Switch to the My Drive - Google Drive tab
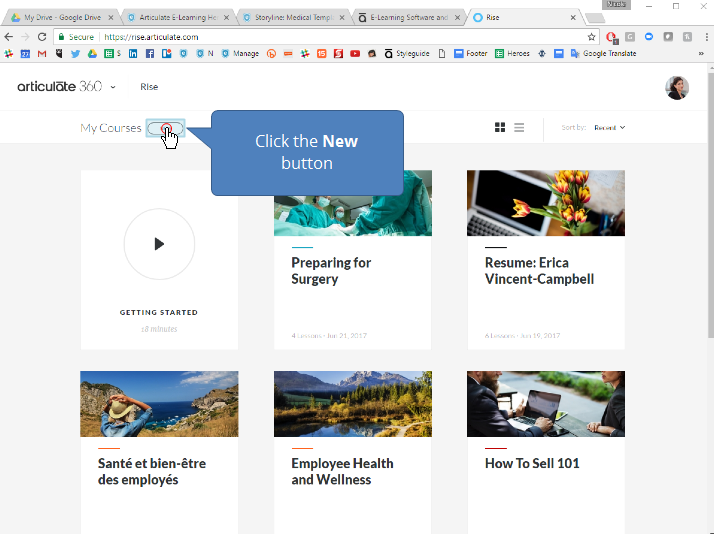 [60, 17]
